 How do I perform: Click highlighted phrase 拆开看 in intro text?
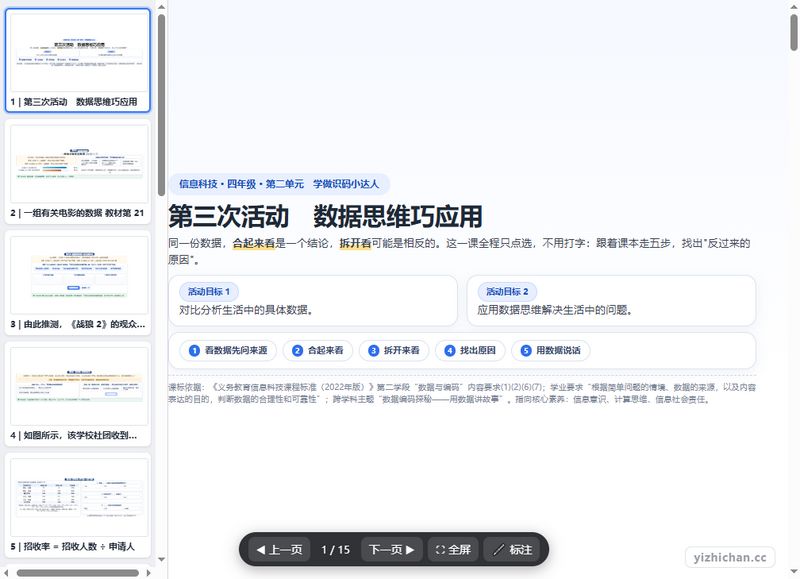point(355,243)
